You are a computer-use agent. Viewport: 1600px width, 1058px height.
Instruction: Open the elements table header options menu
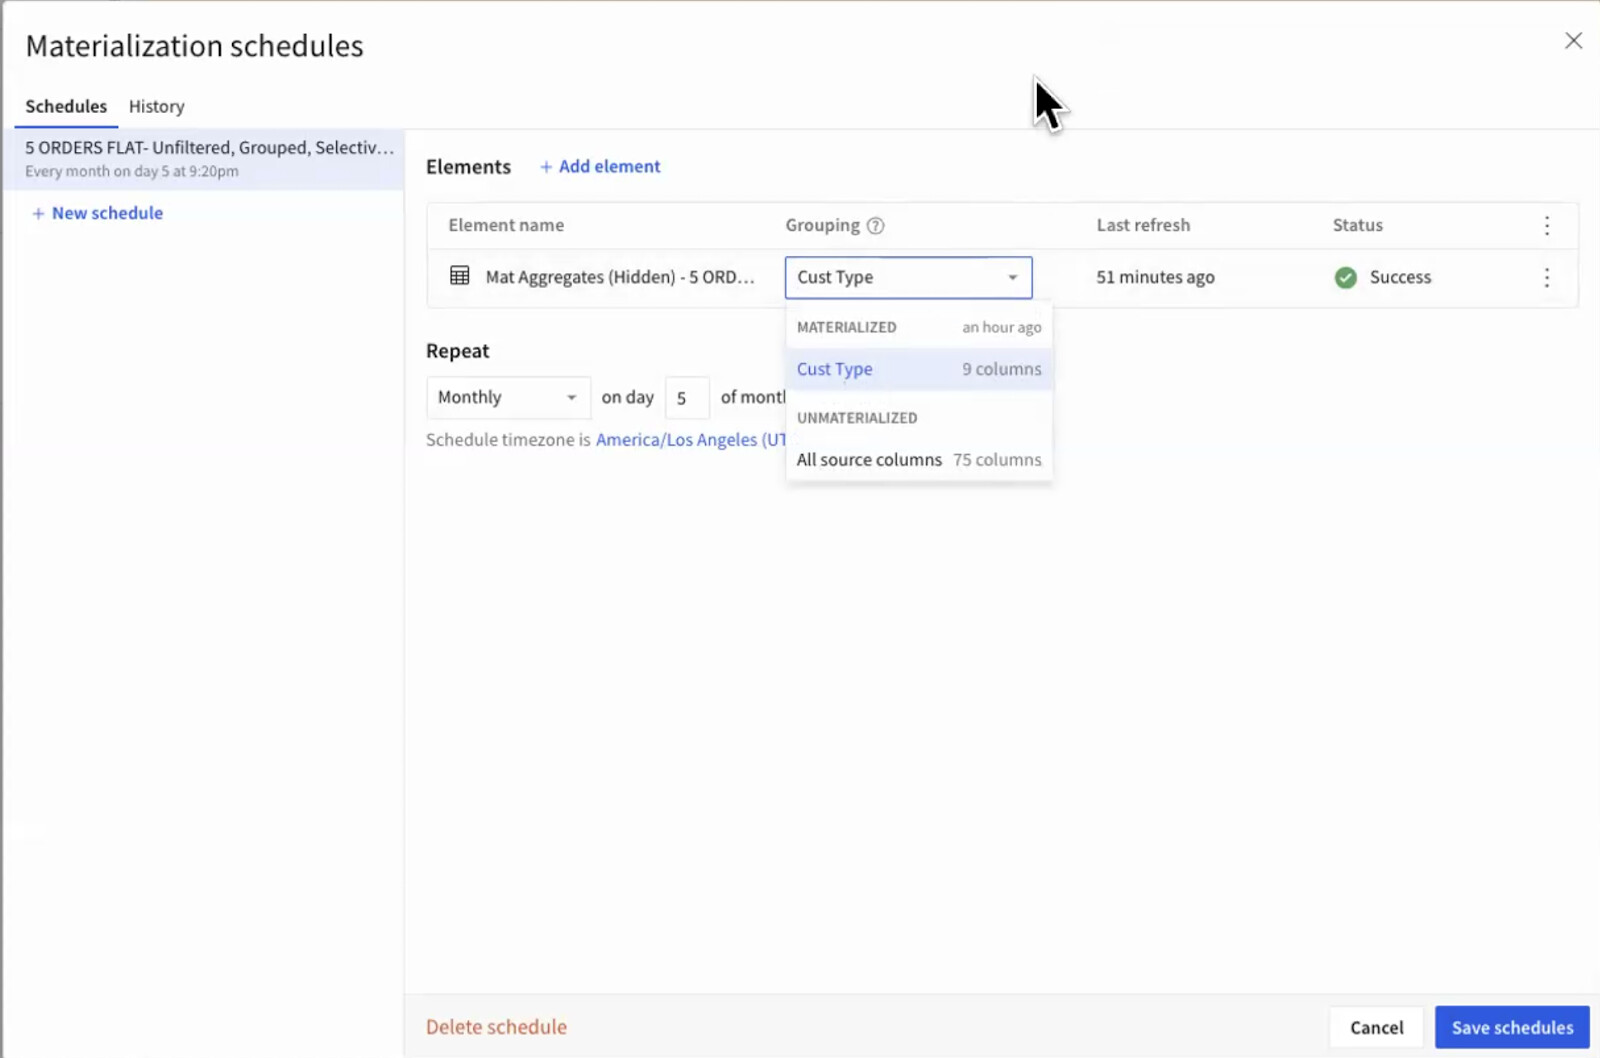point(1546,225)
